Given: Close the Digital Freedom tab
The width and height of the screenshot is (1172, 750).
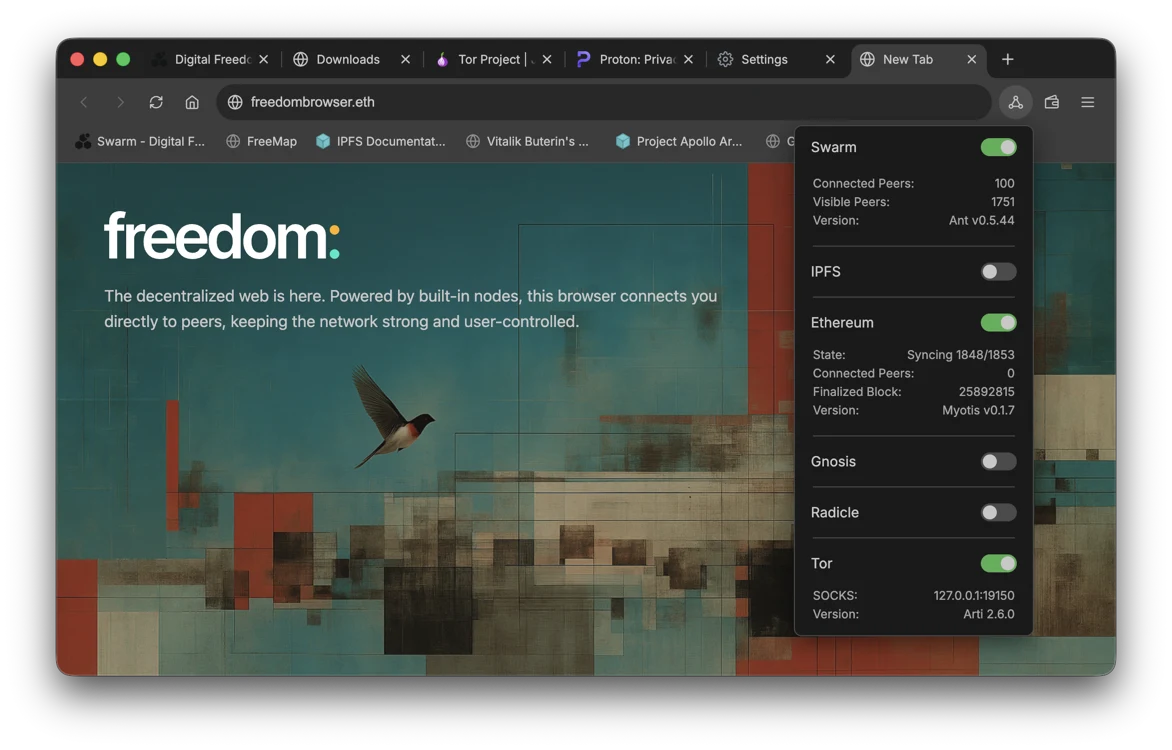Looking at the screenshot, I should [264, 59].
